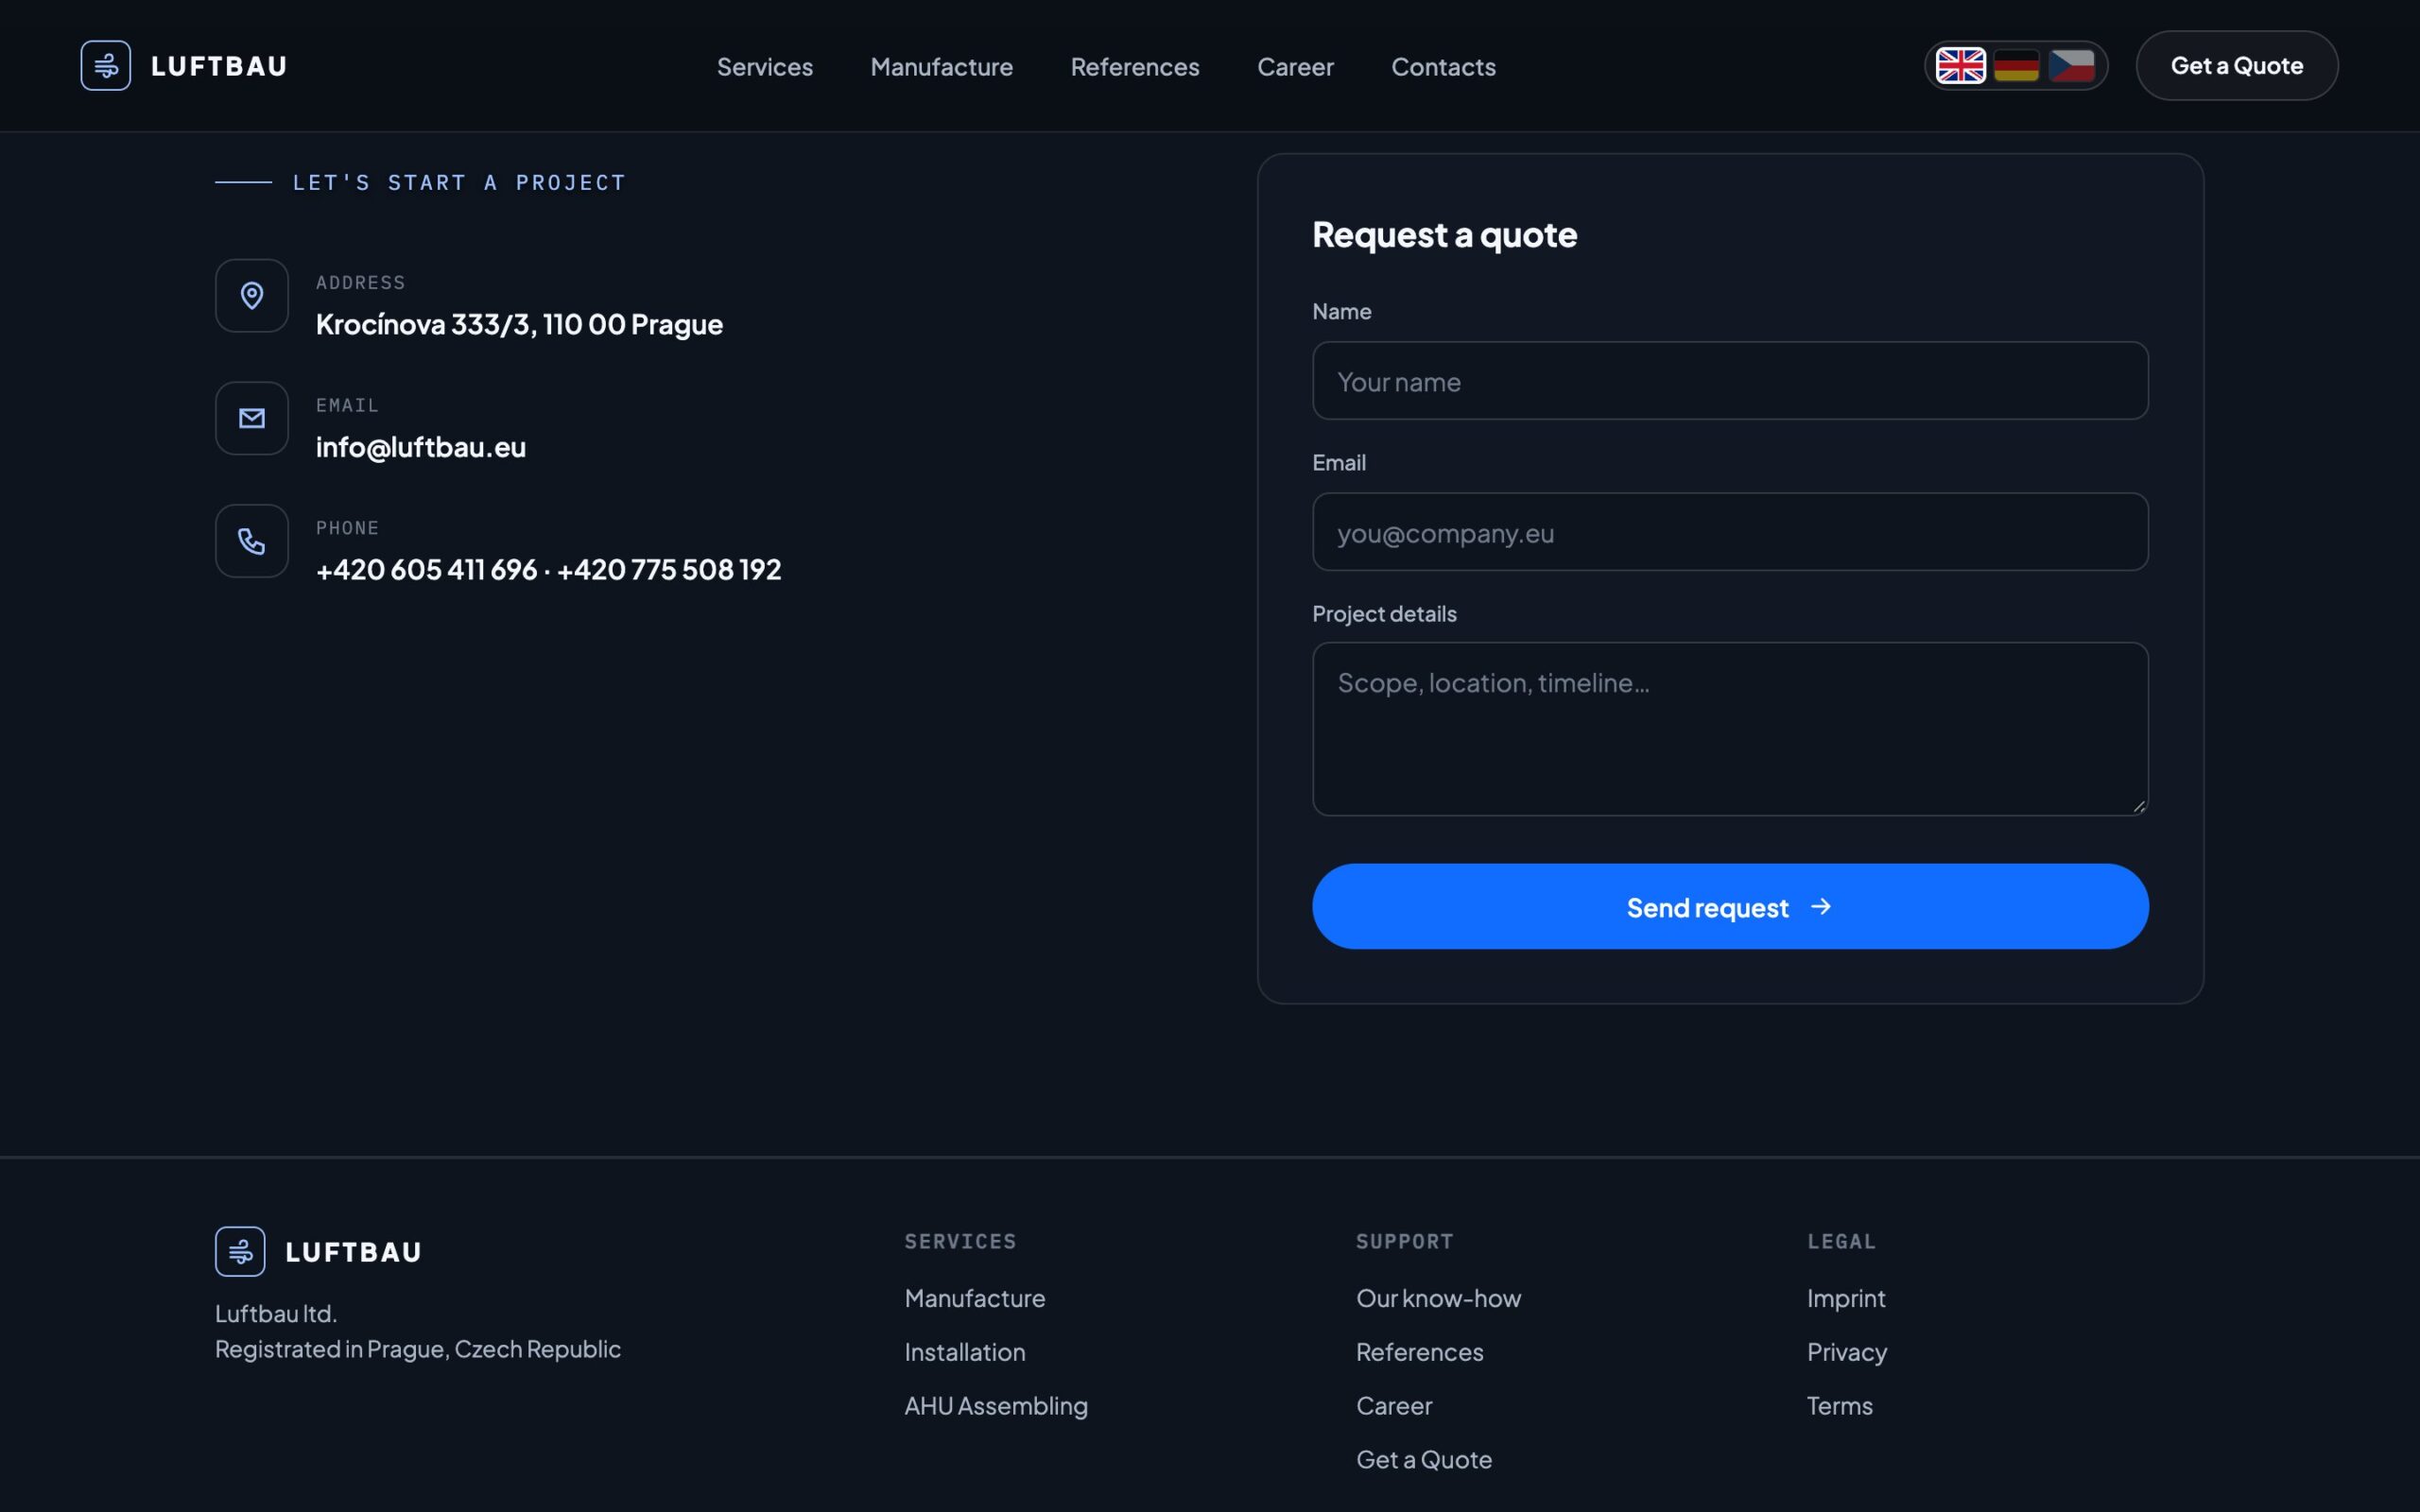Click the LUFTBAU wordmark in header
The height and width of the screenshot is (1512, 2420).
click(219, 66)
